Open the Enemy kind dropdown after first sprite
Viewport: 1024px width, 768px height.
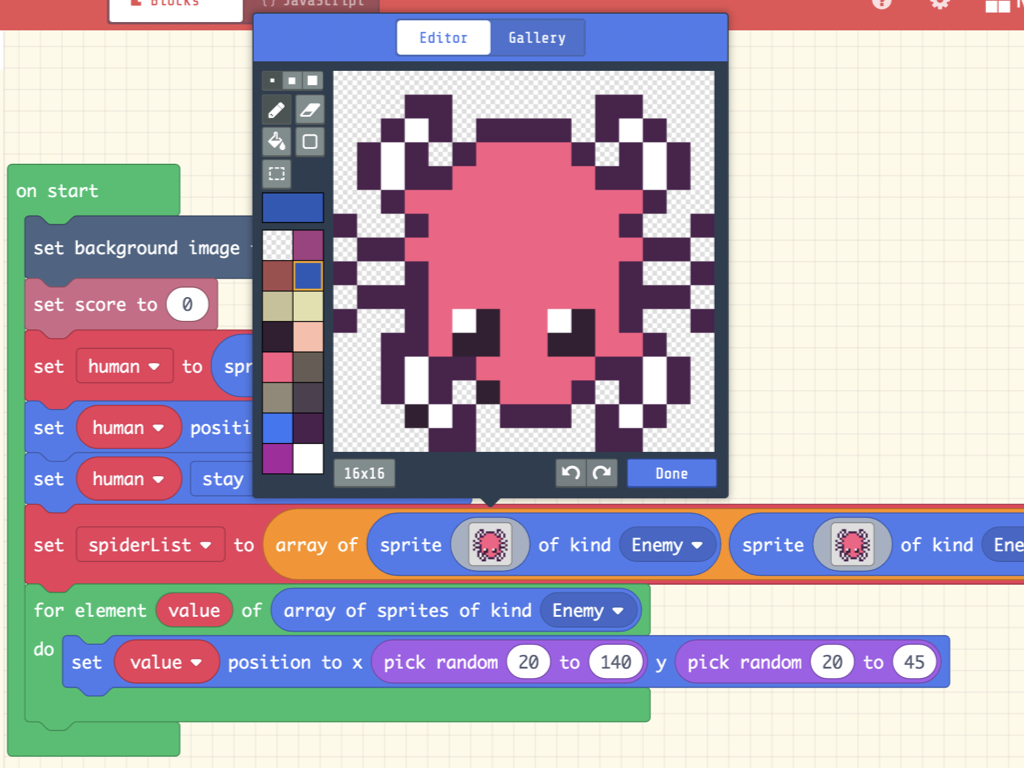[x=667, y=545]
